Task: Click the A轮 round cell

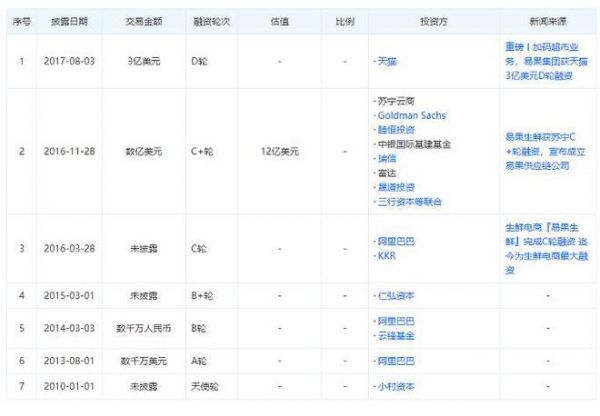Action: tap(199, 361)
